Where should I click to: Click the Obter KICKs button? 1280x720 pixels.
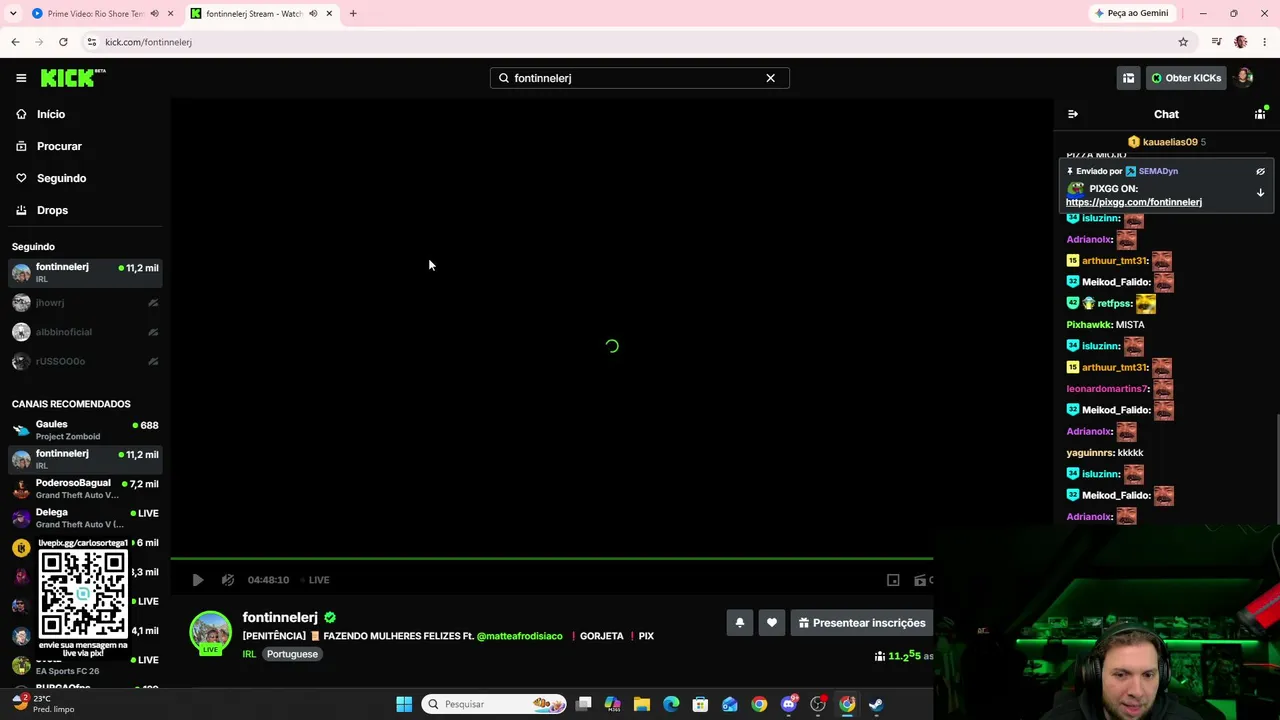[x=1186, y=78]
